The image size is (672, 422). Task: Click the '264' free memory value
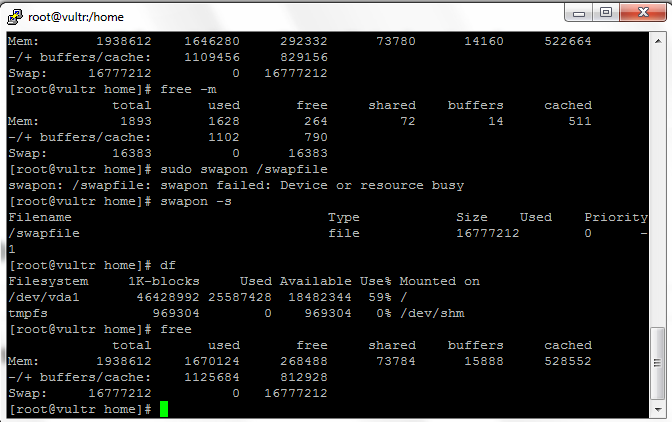316,122
